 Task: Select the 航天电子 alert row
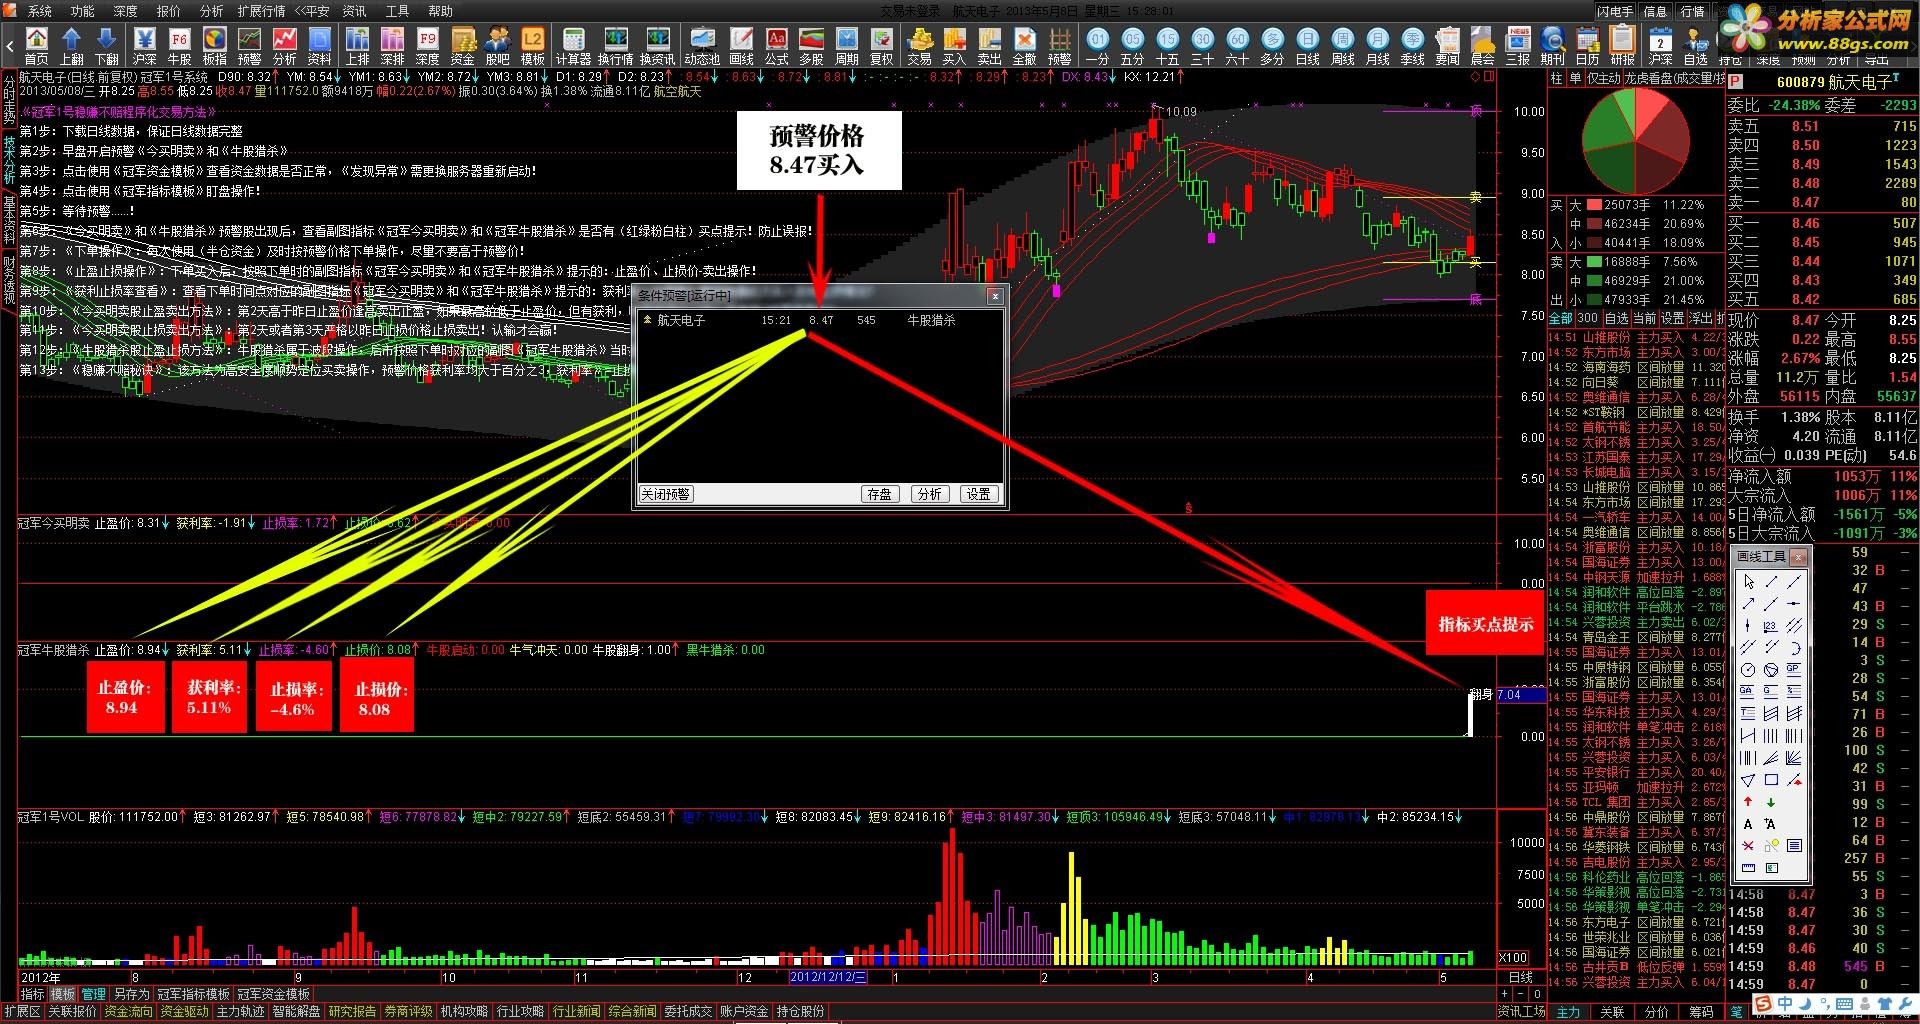820,320
